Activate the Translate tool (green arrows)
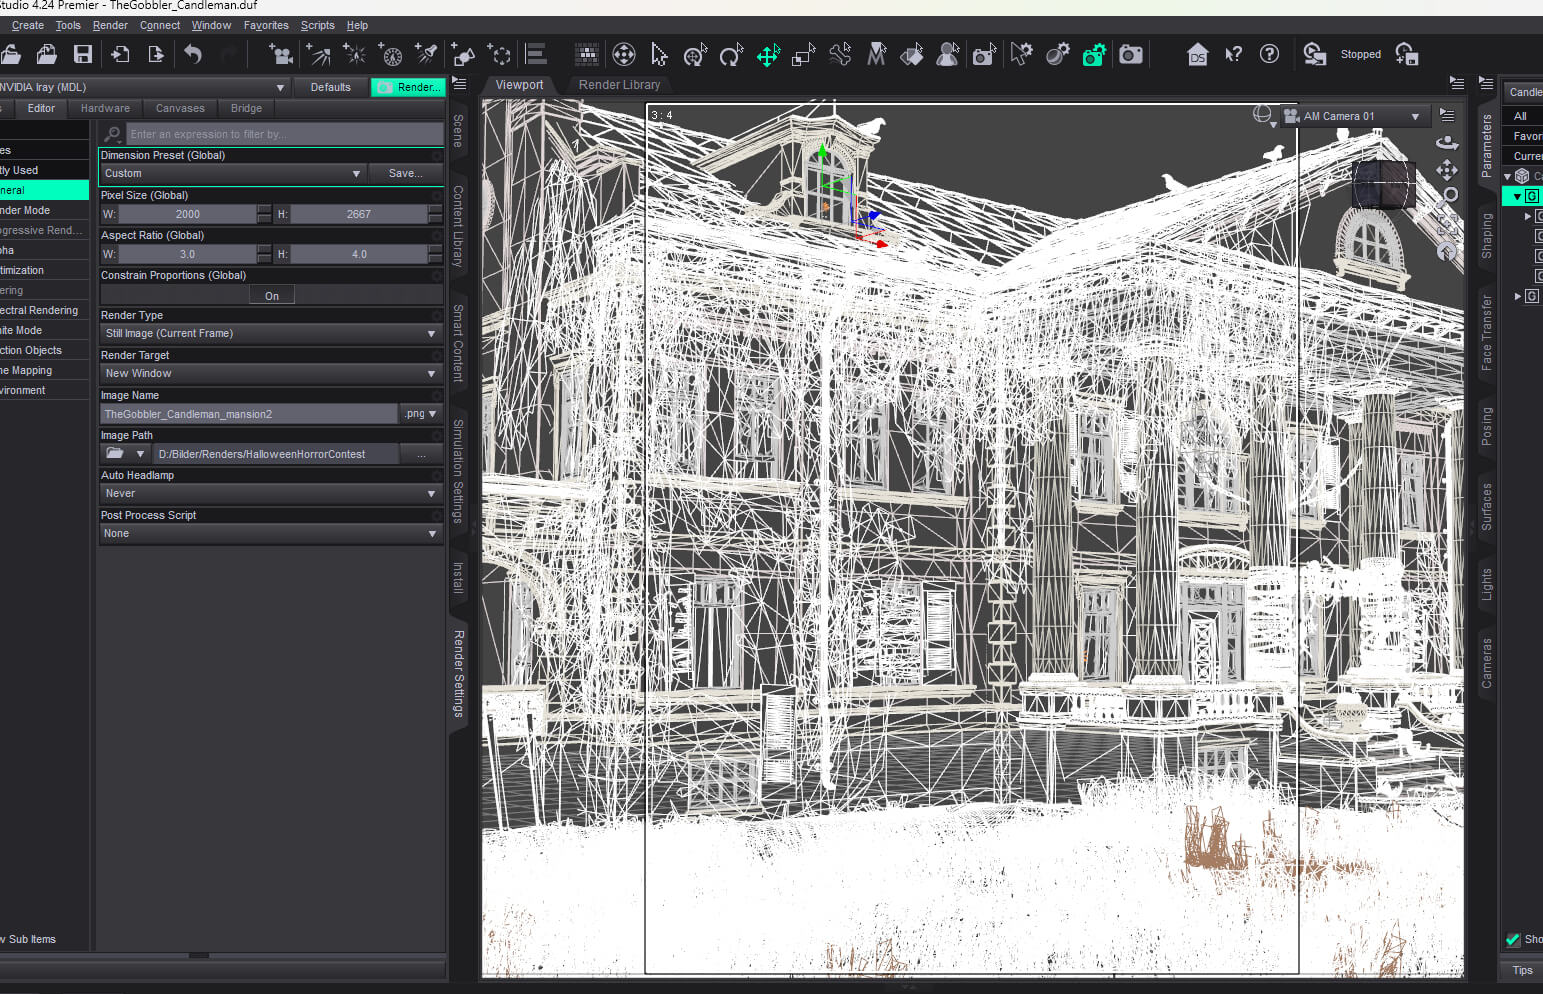This screenshot has height=994, width=1543. pyautogui.click(x=767, y=54)
